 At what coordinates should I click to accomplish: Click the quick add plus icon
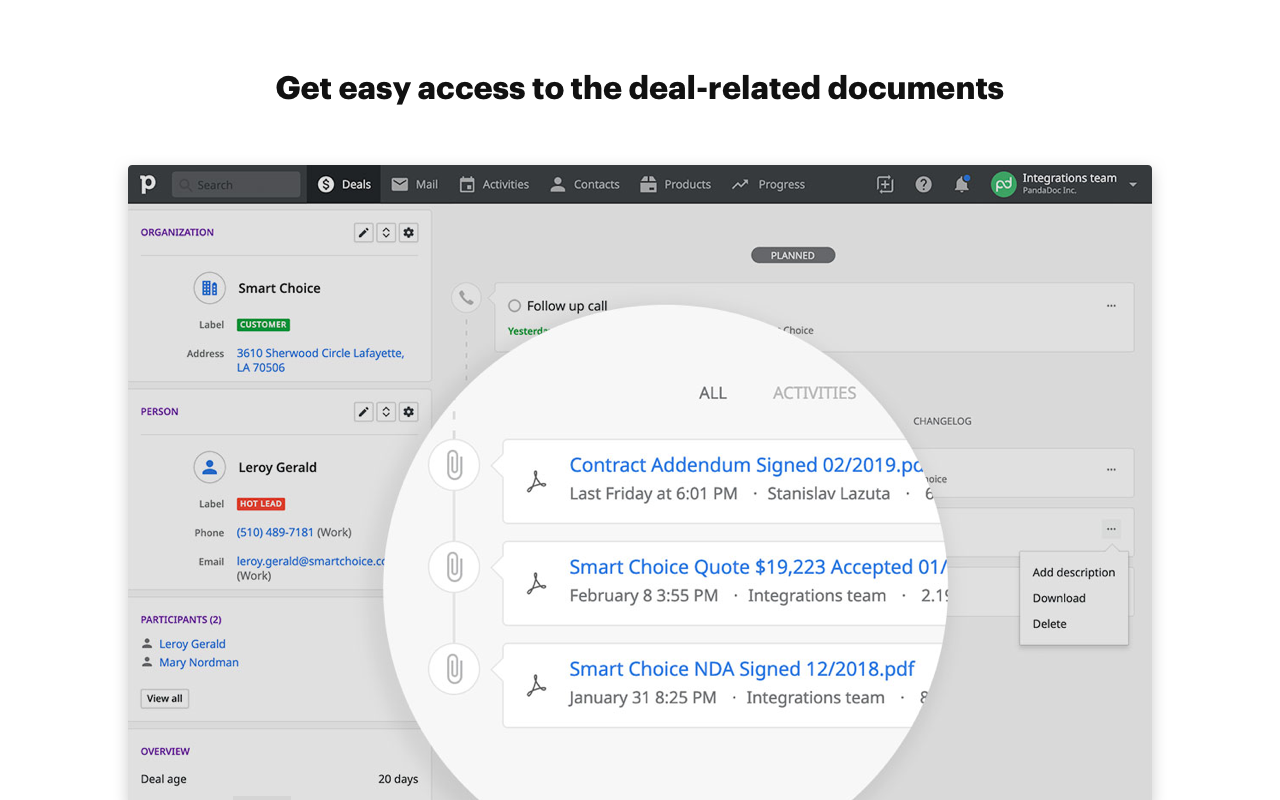click(885, 184)
